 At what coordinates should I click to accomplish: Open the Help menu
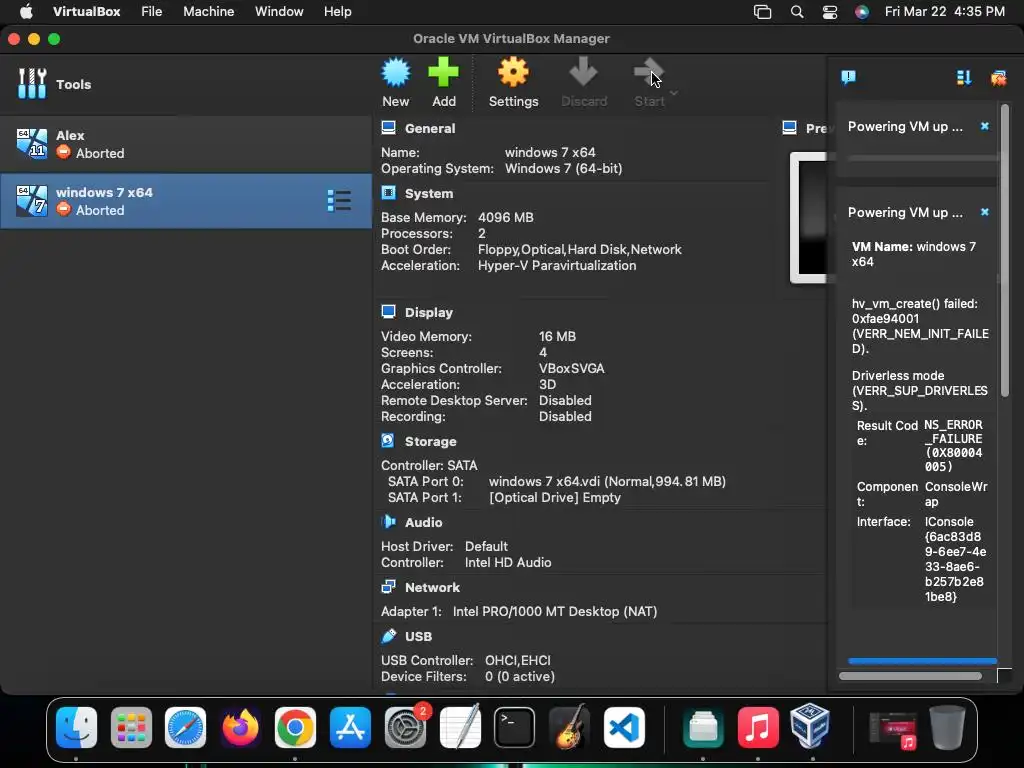click(x=338, y=11)
